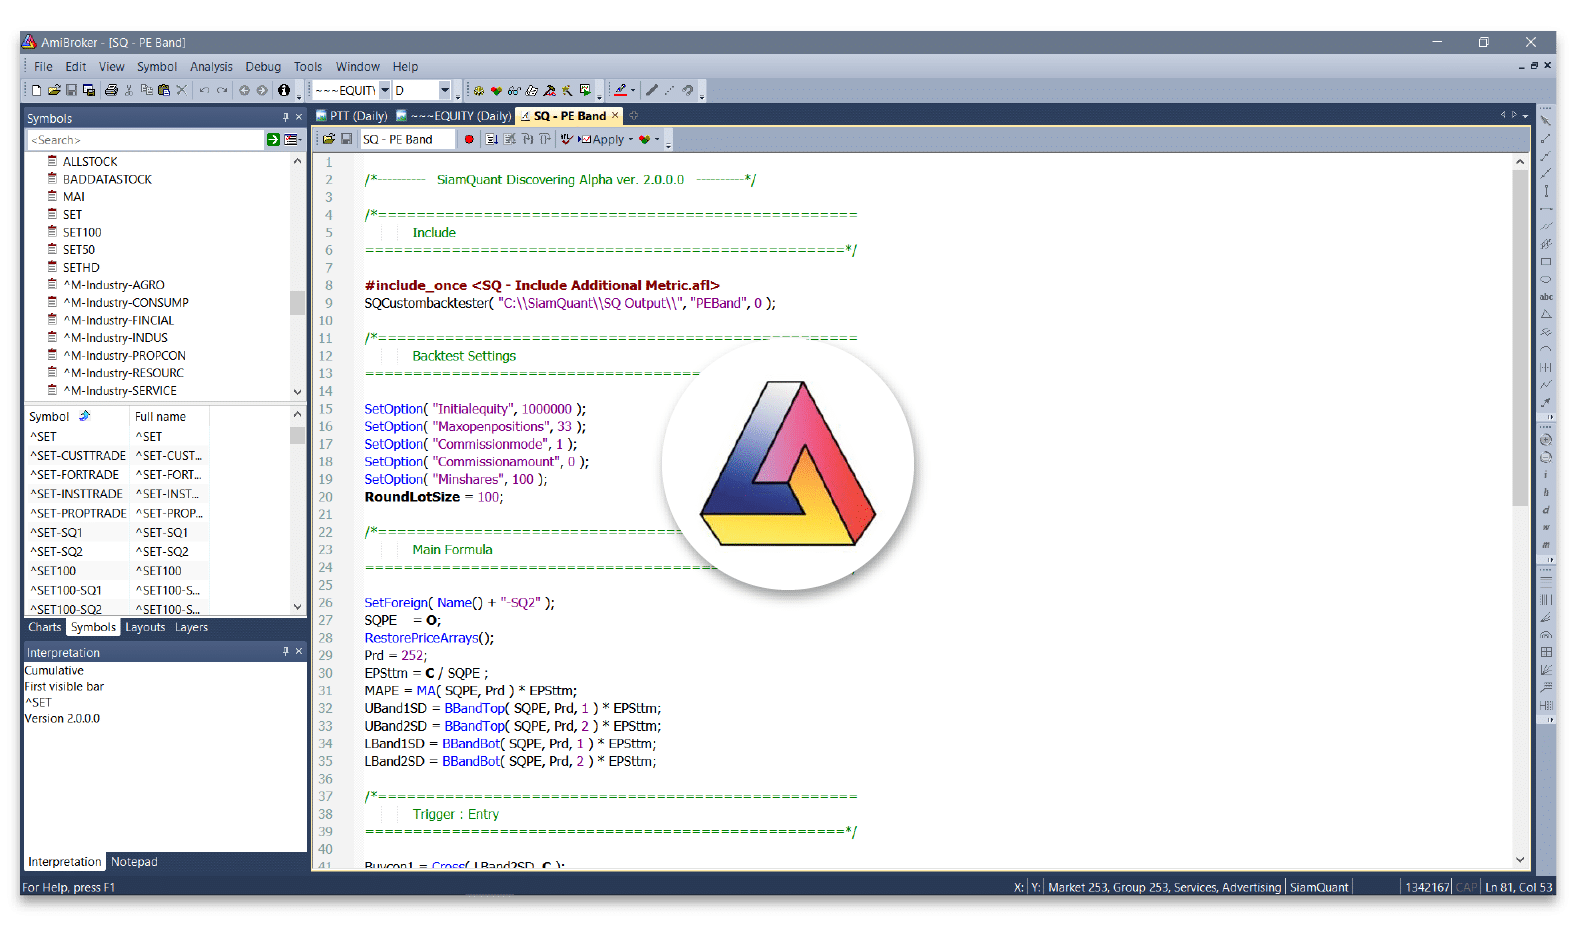This screenshot has width=1573, height=929.
Task: Click the red Record breakpoint icon in editor toolbar
Action: point(469,139)
